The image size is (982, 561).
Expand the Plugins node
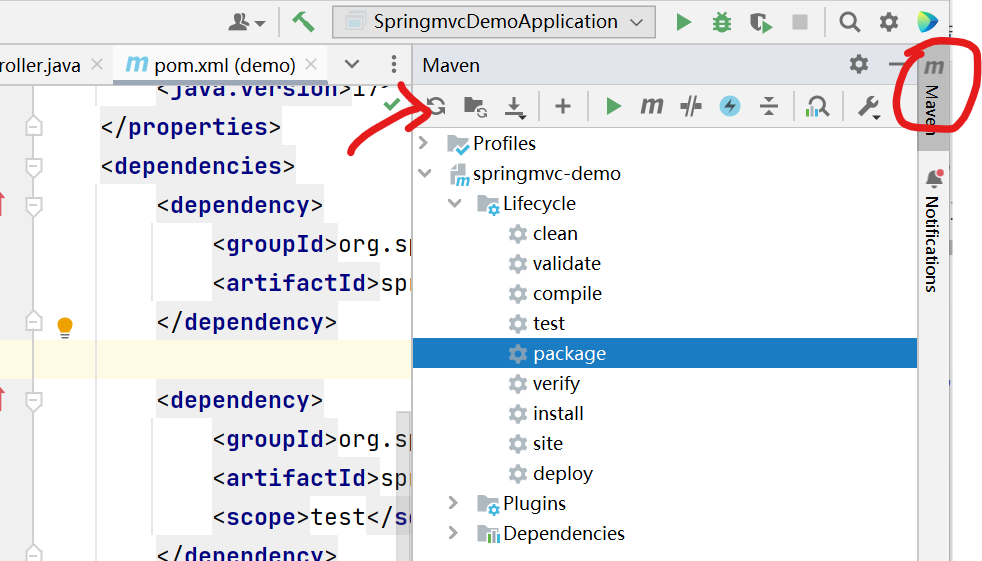[x=453, y=502]
